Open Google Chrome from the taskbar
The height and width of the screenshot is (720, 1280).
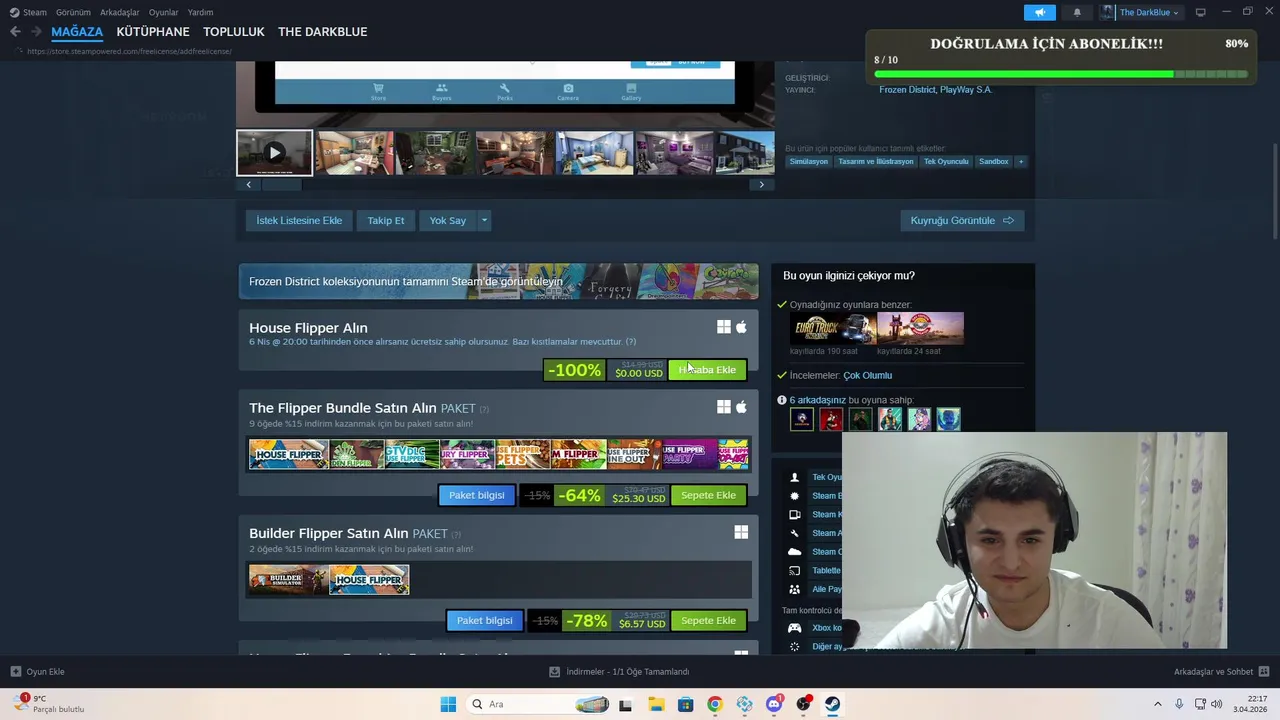714,704
